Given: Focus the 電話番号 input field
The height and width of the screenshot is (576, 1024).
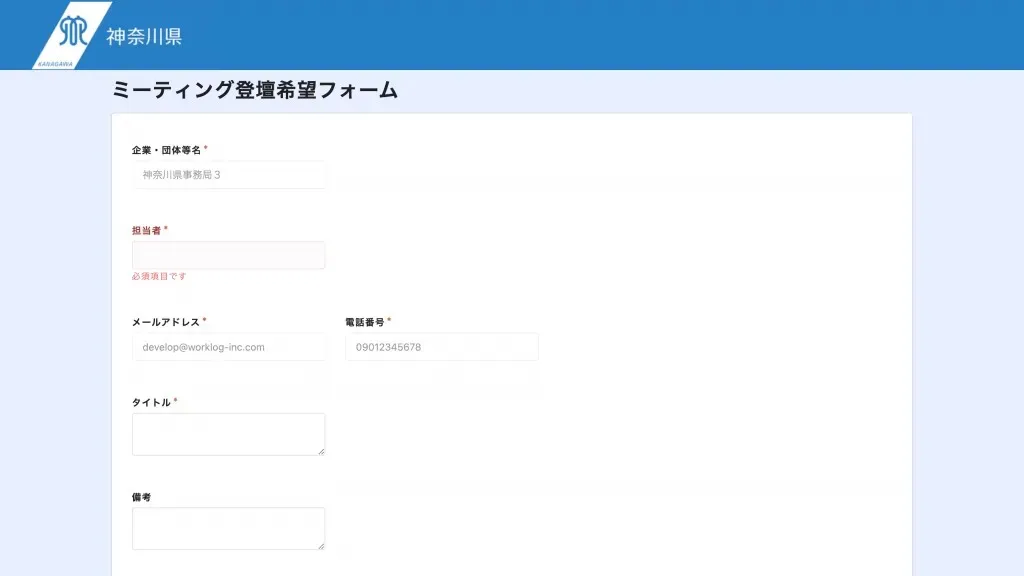Looking at the screenshot, I should 442,347.
